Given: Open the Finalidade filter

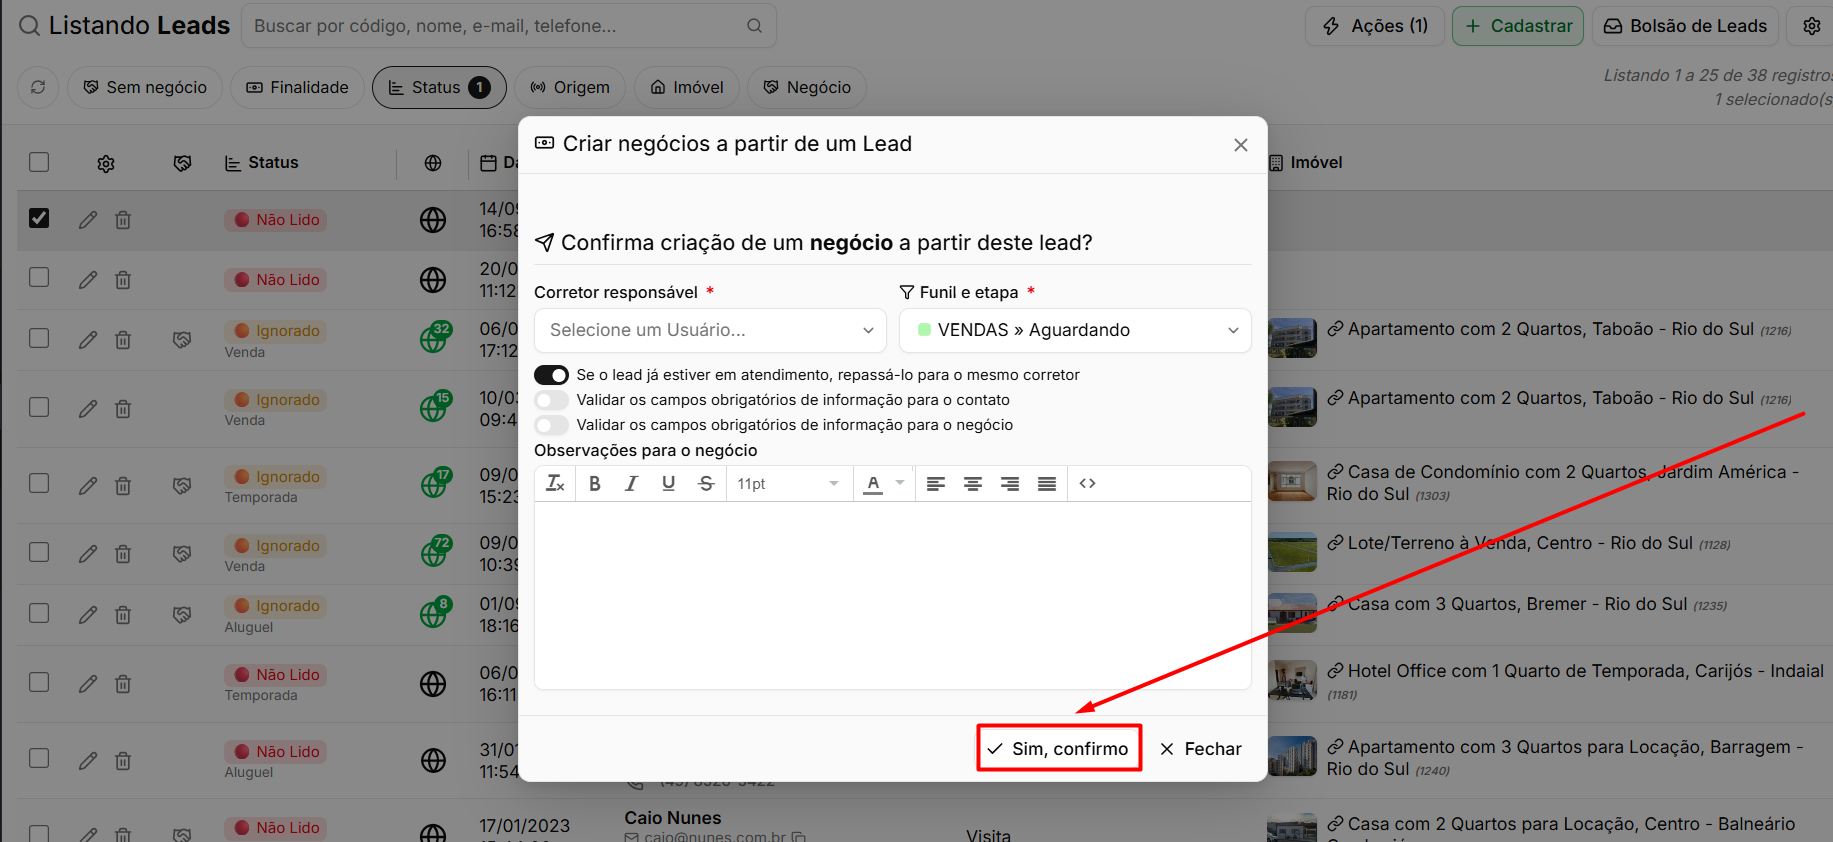Looking at the screenshot, I should tap(297, 88).
